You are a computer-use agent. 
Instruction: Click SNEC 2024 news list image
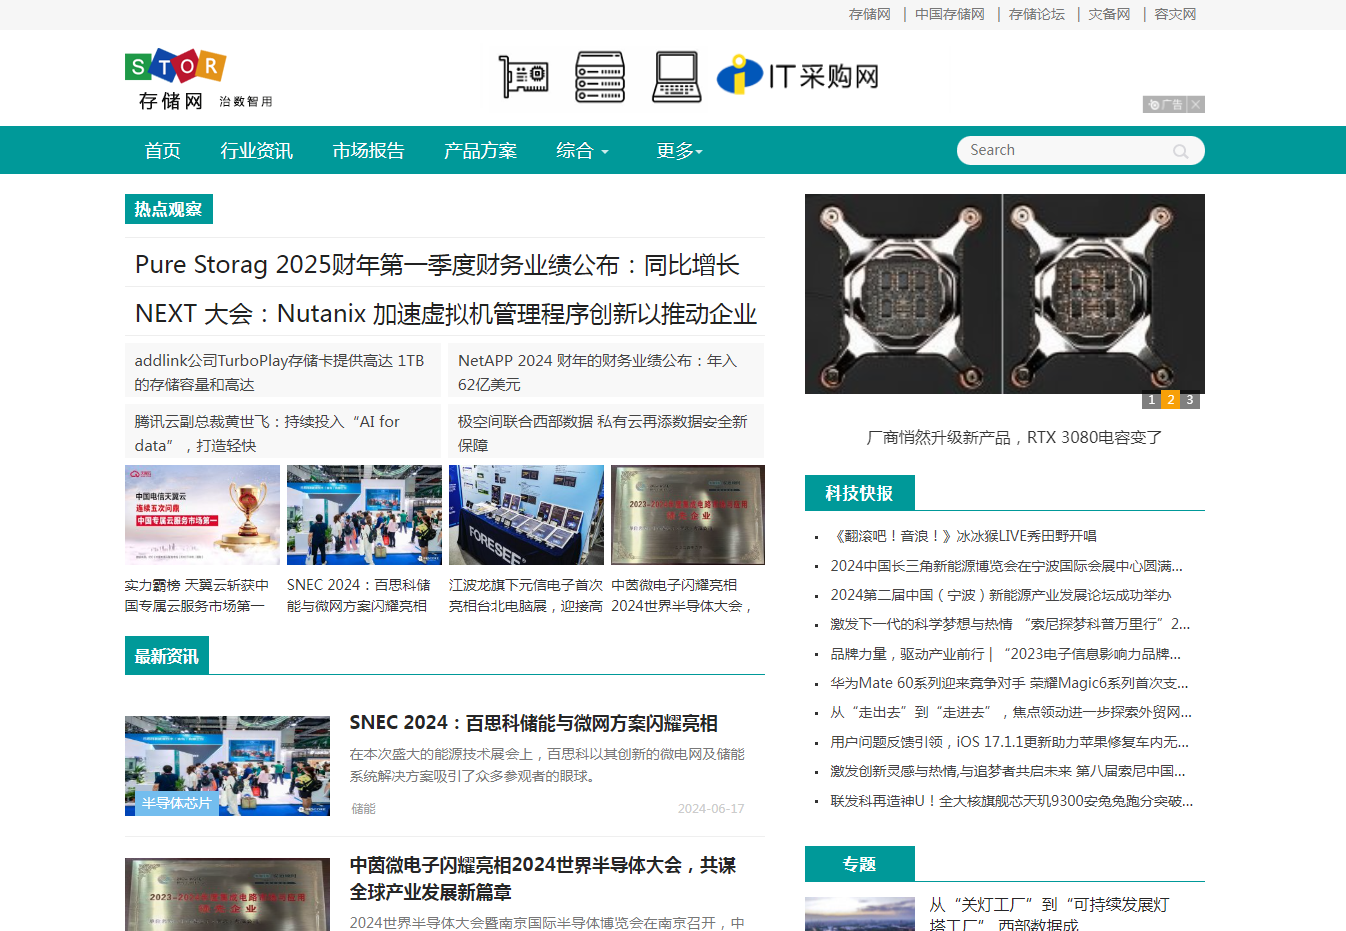[x=227, y=766]
